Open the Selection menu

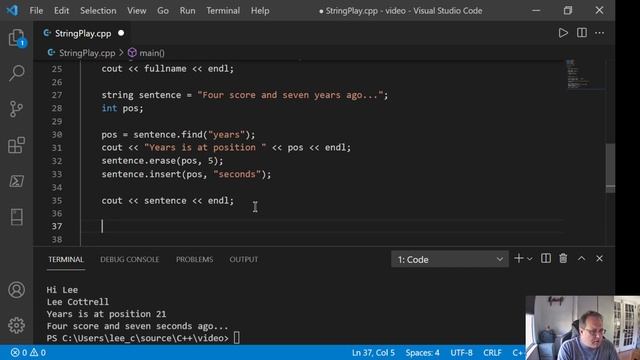click(98, 11)
